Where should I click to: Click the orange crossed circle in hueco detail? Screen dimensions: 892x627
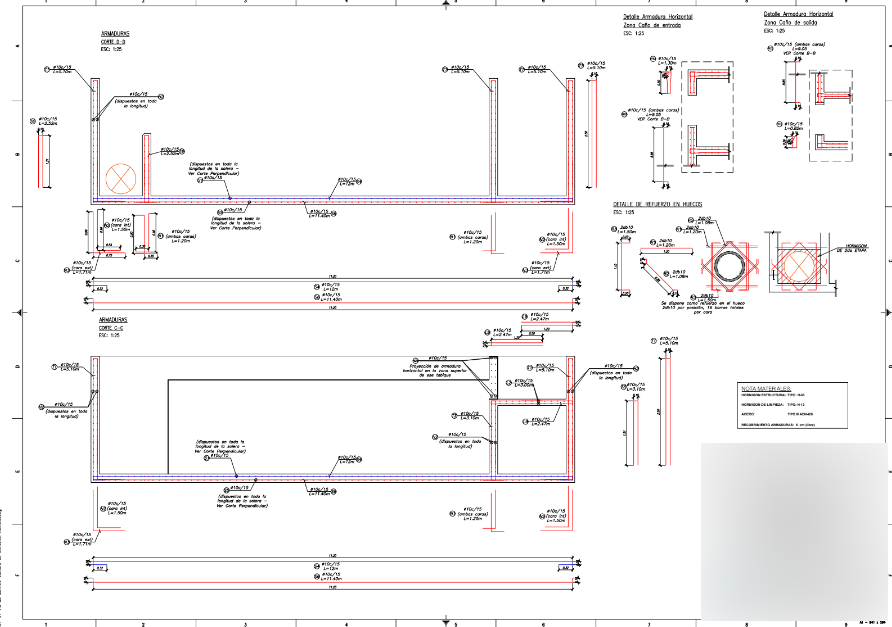pyautogui.click(x=797, y=267)
